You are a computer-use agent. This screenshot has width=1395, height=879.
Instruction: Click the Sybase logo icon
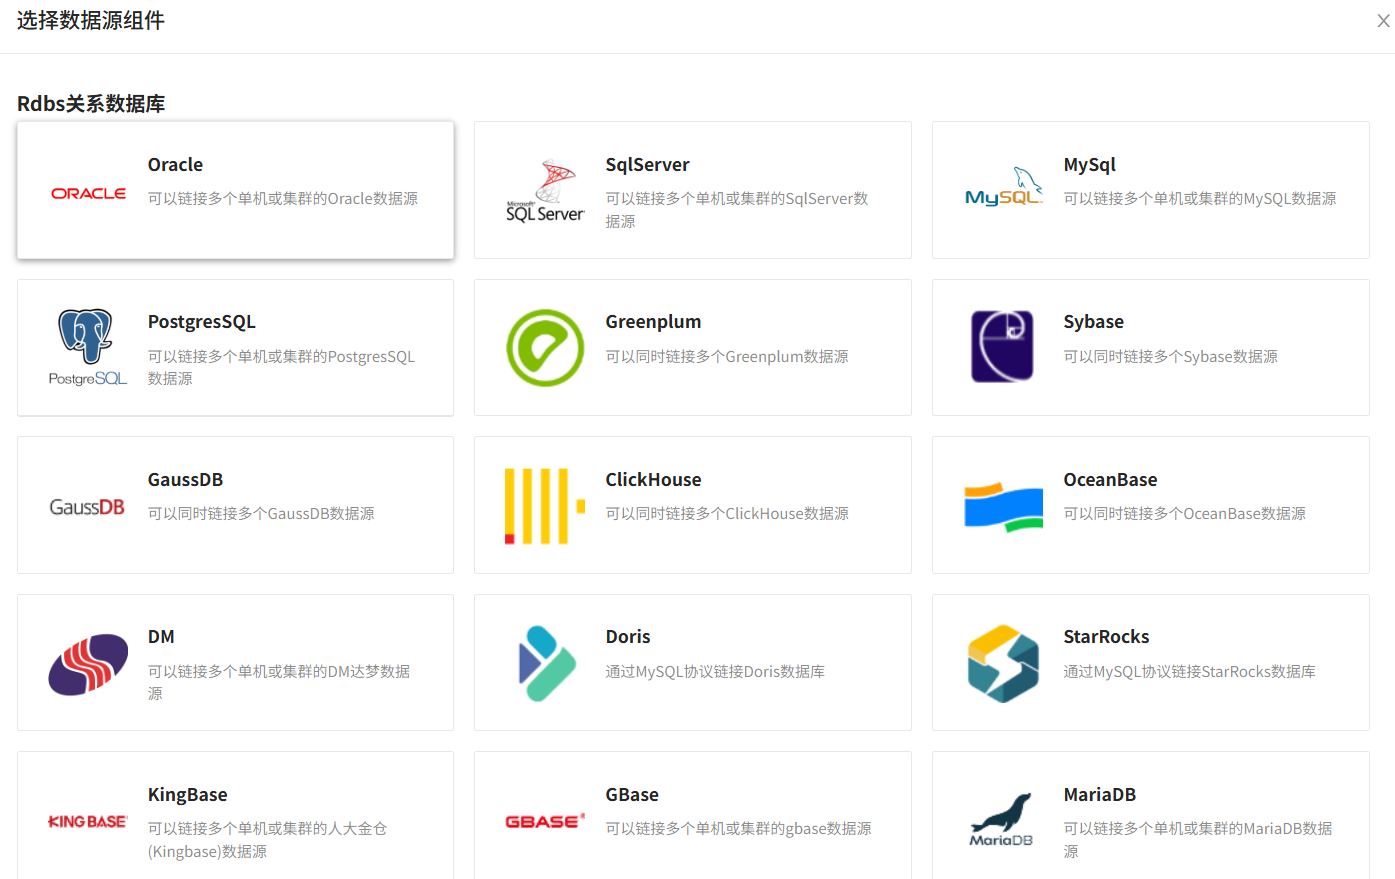(1004, 347)
